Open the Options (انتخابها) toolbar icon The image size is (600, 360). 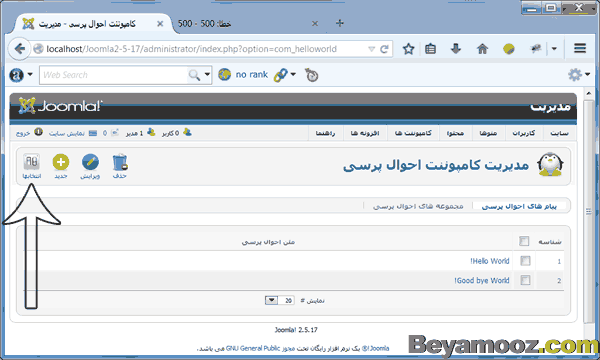tap(31, 163)
